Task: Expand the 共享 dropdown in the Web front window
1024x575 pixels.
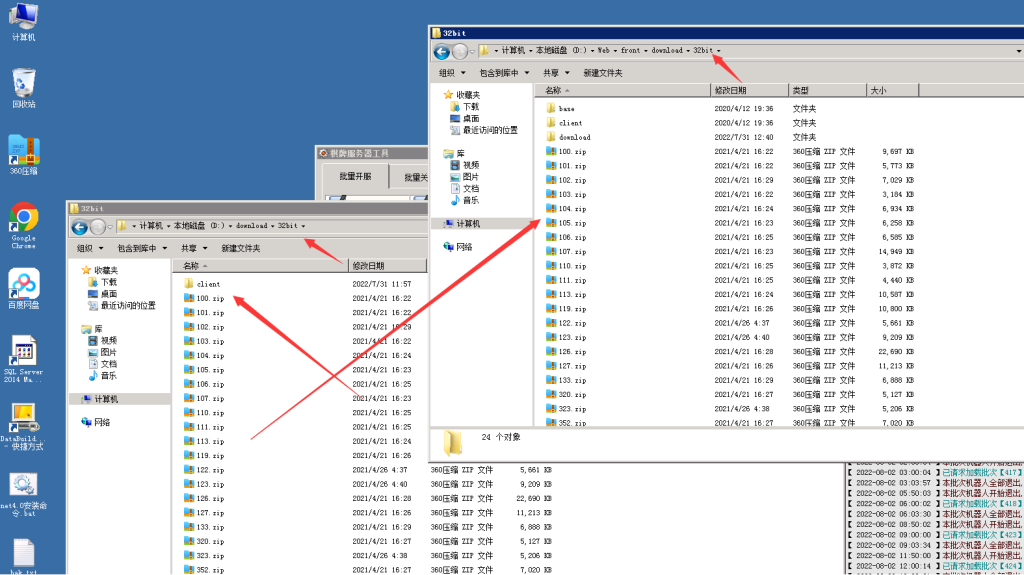Action: click(x=555, y=73)
